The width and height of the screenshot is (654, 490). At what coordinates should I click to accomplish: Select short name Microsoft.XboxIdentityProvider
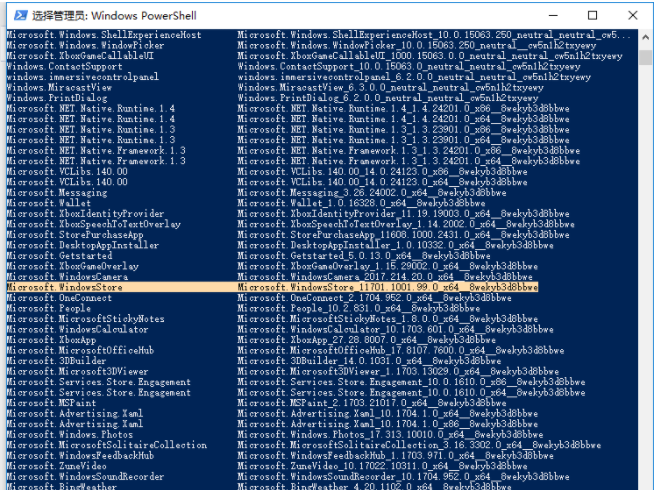point(86,214)
